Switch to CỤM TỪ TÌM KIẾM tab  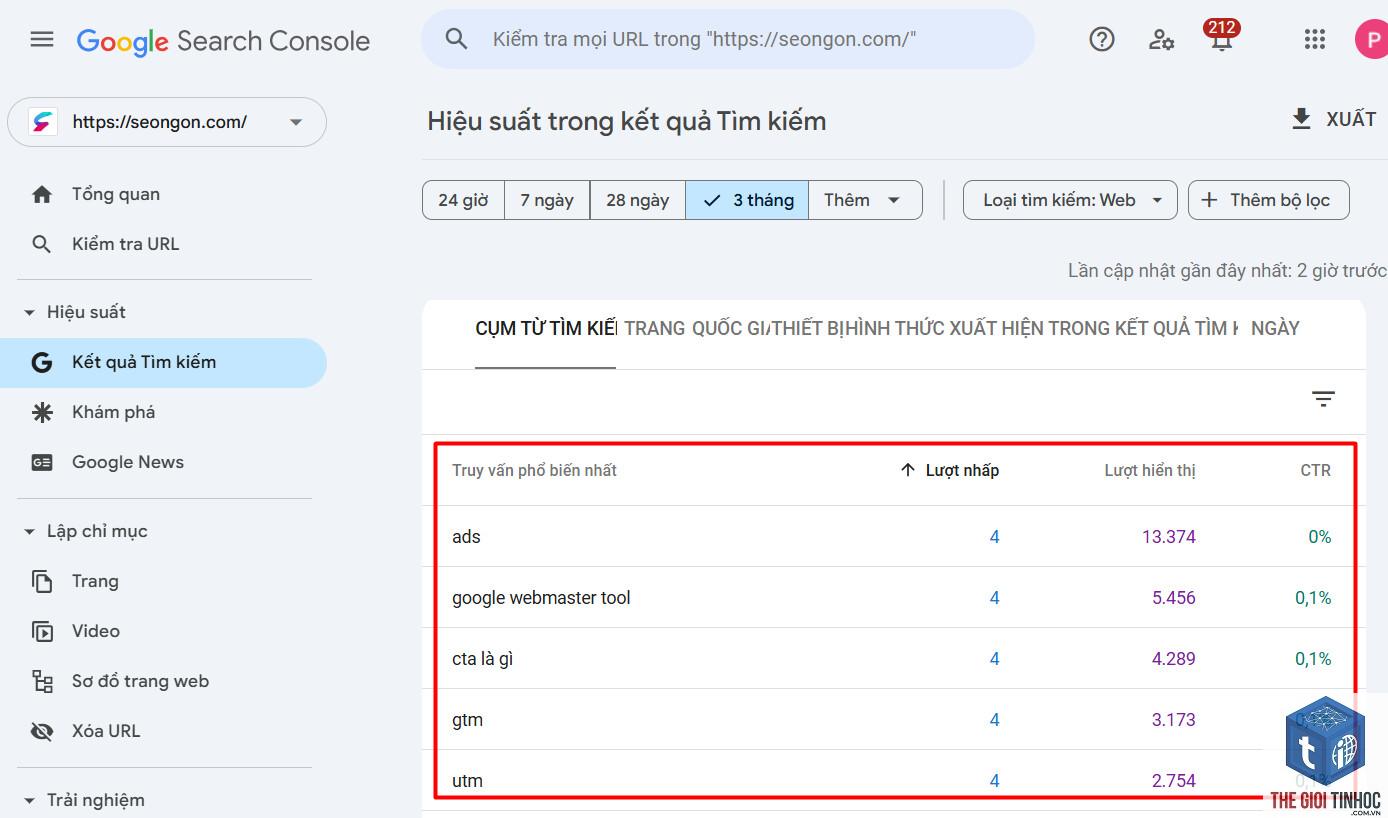(546, 328)
